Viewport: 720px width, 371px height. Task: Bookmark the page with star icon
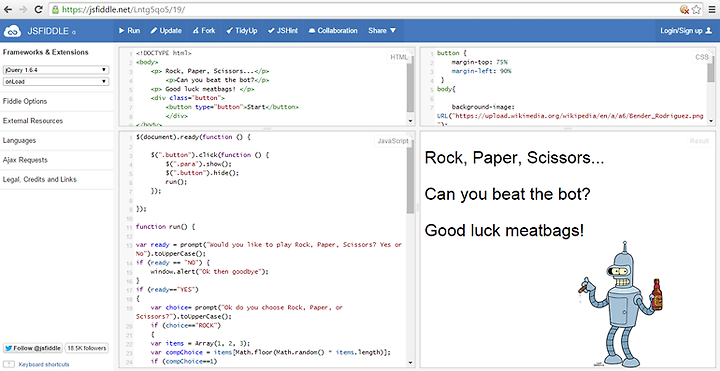696,9
